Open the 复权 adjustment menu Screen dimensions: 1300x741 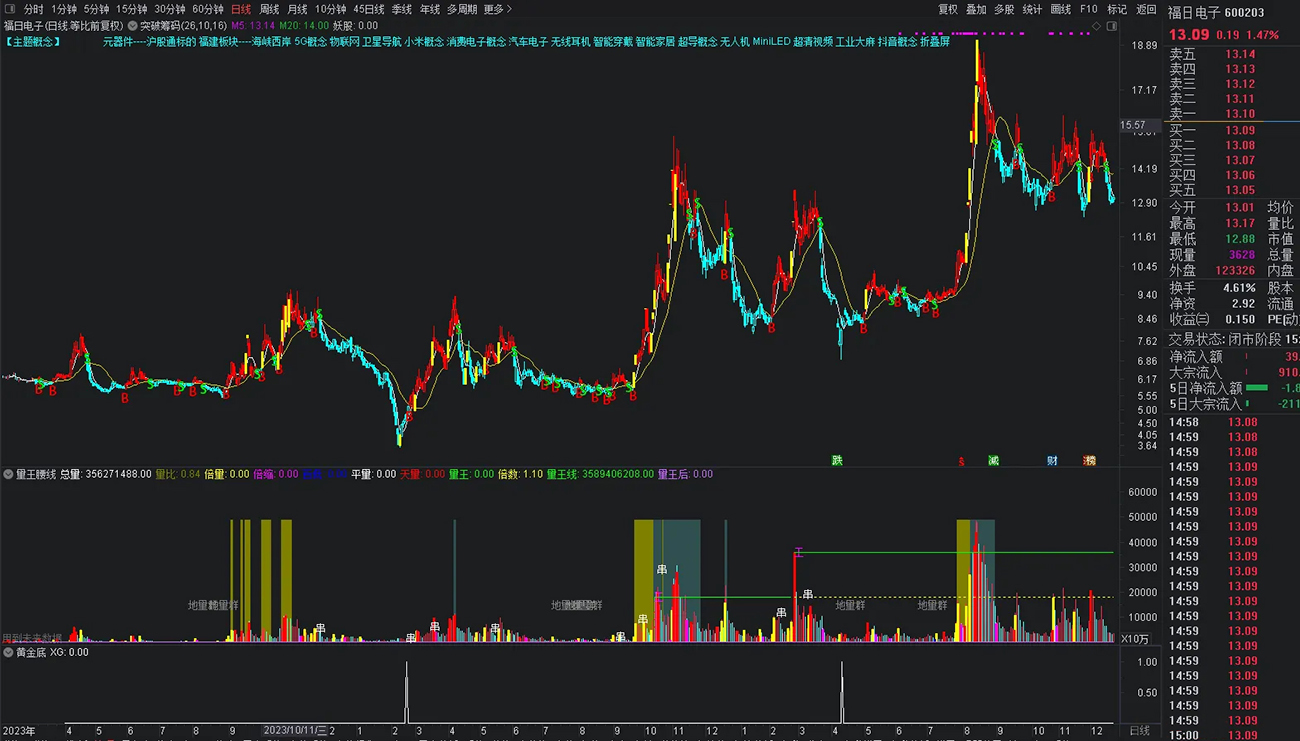[948, 9]
